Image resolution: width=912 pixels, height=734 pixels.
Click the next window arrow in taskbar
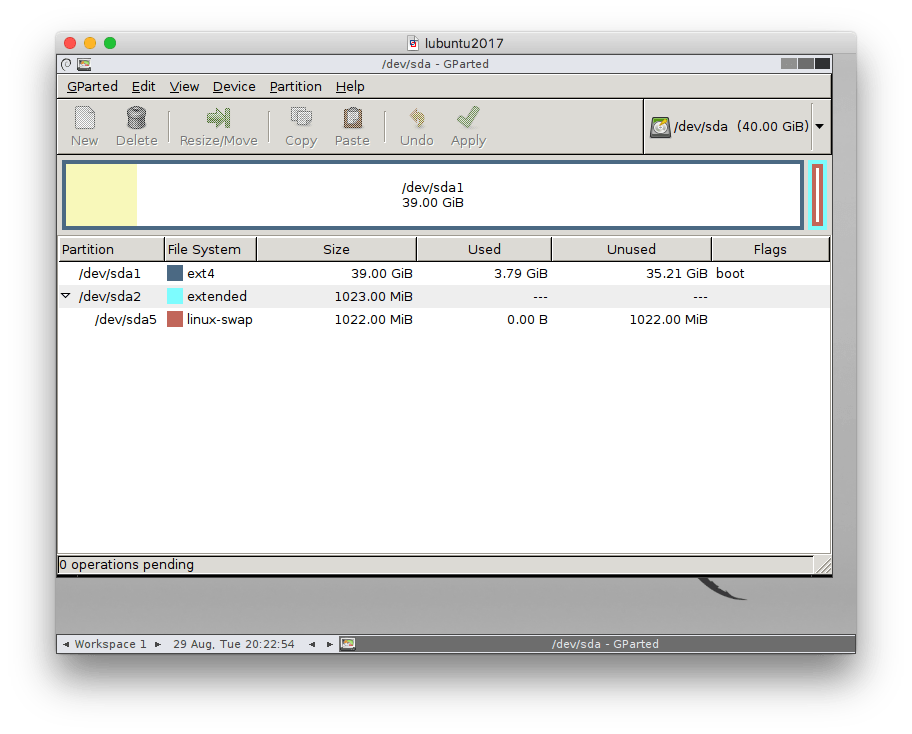330,644
